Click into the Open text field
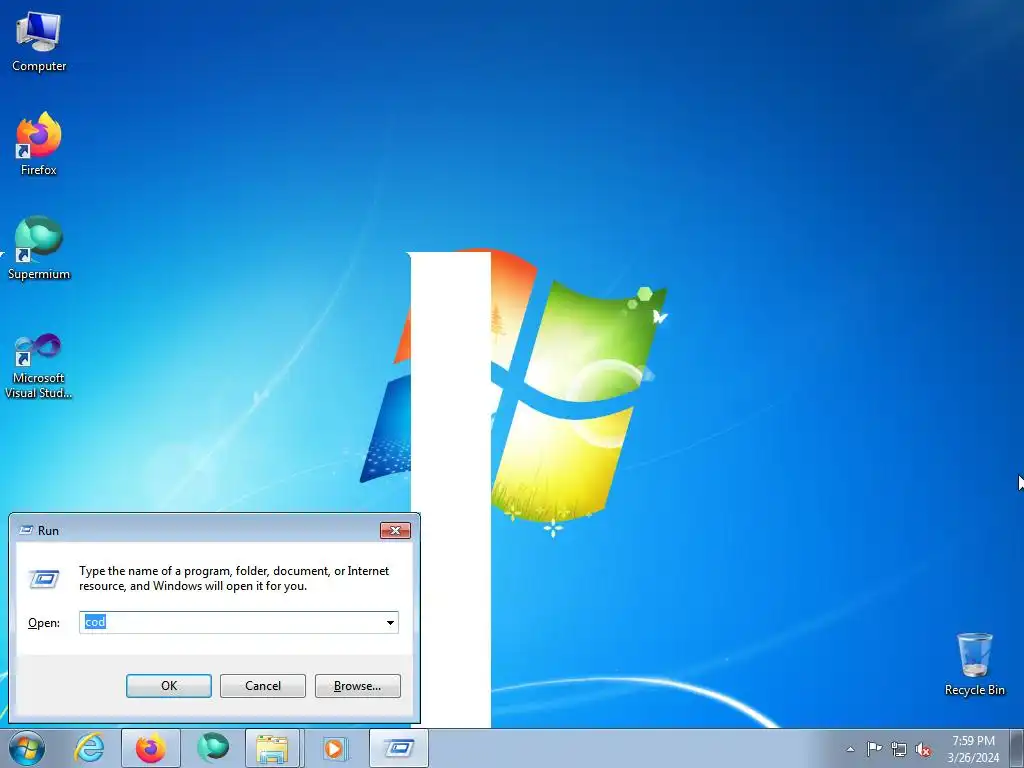Image resolution: width=1024 pixels, height=768 pixels. point(232,622)
